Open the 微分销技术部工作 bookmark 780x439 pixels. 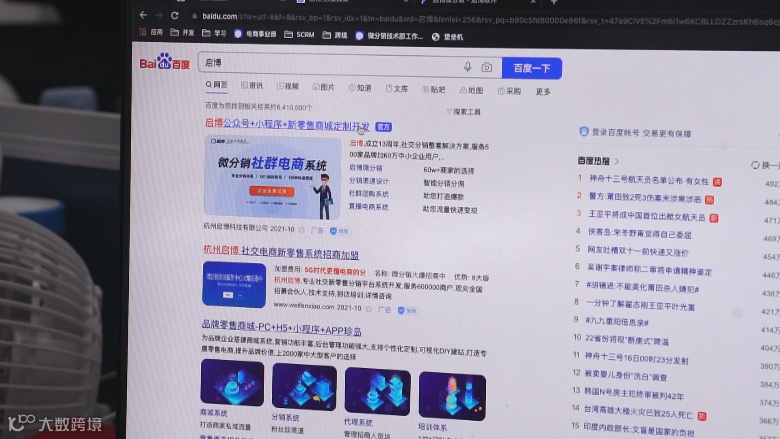389,36
